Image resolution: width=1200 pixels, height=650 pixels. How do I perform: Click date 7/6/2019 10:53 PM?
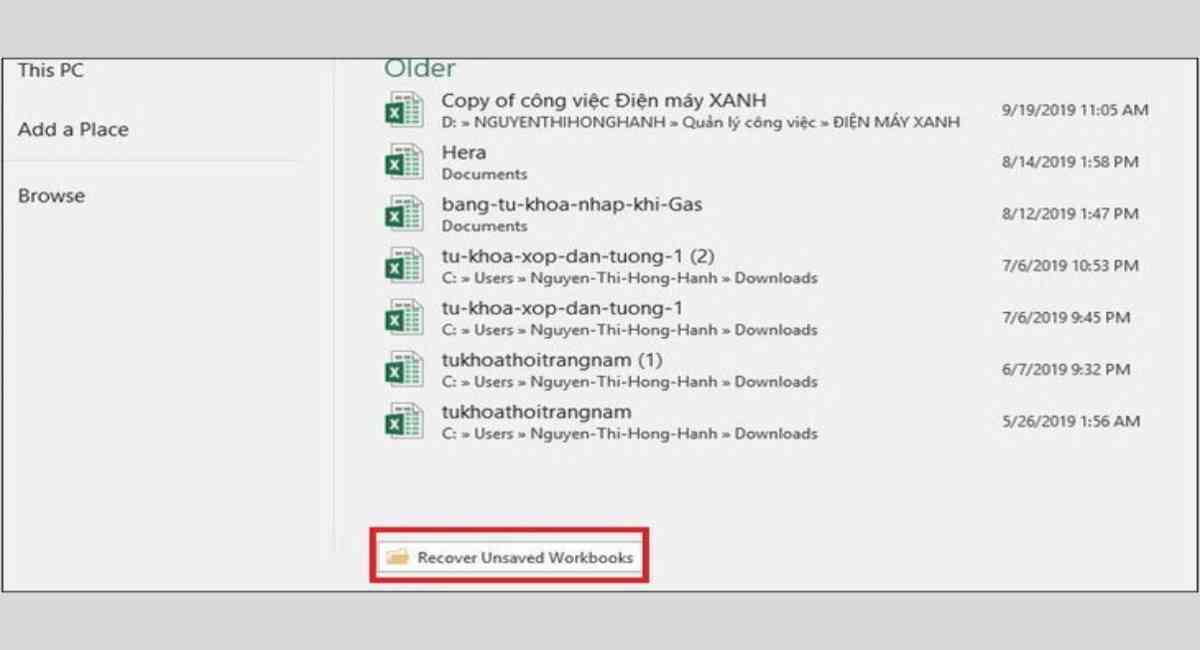pos(1070,266)
